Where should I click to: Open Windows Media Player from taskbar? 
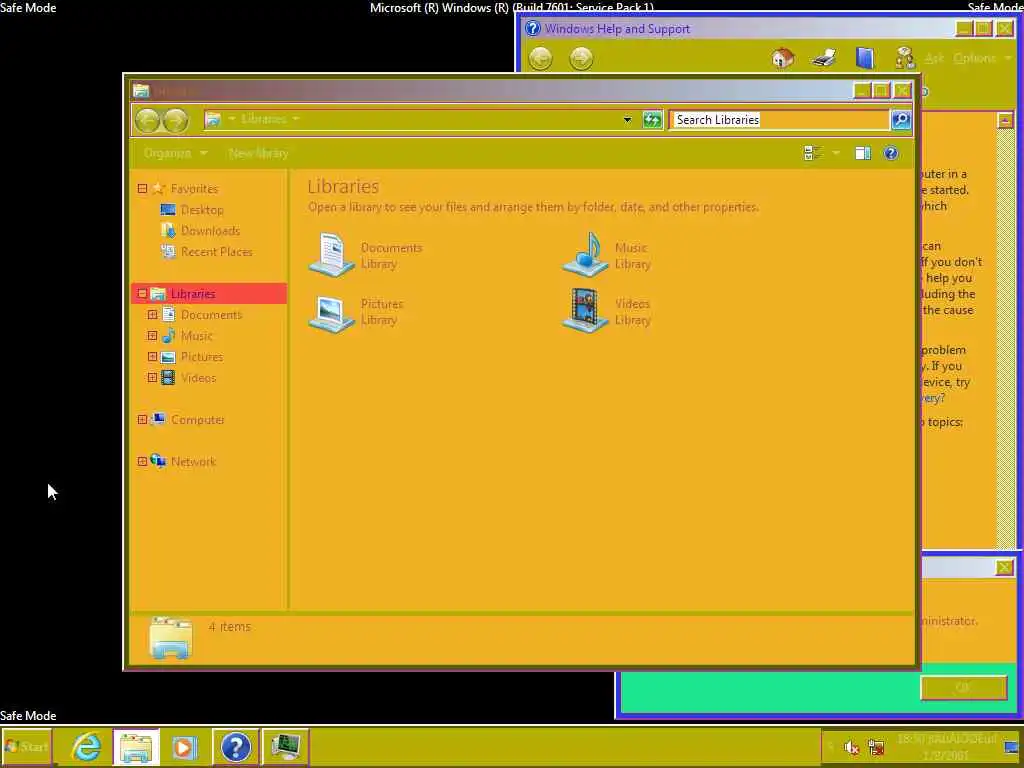tap(184, 746)
